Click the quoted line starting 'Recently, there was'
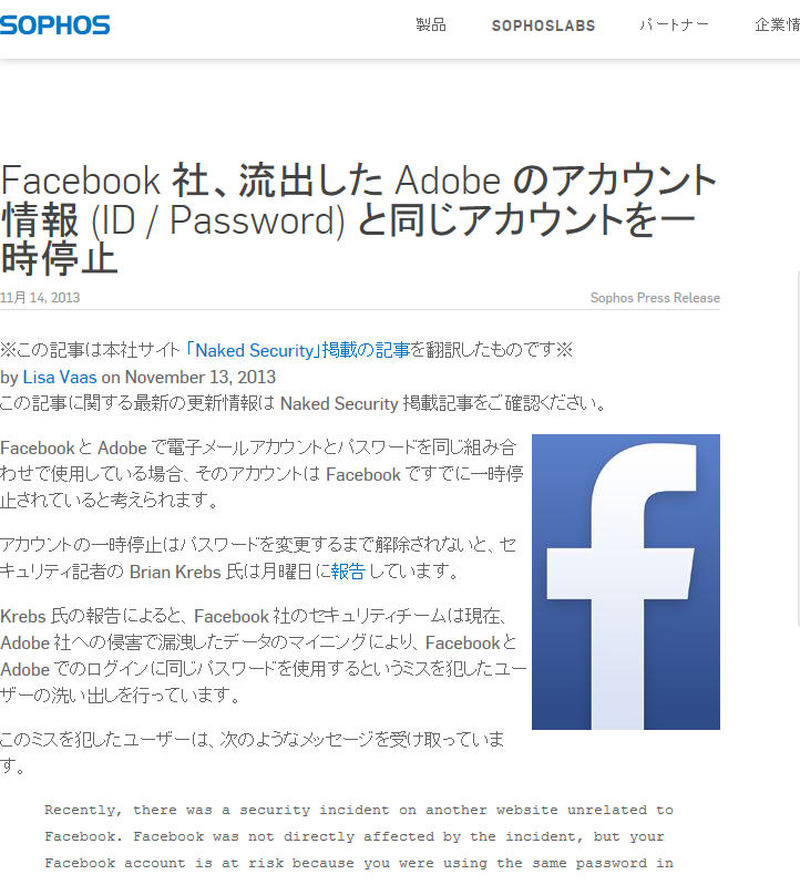800x885 pixels. pos(358,810)
